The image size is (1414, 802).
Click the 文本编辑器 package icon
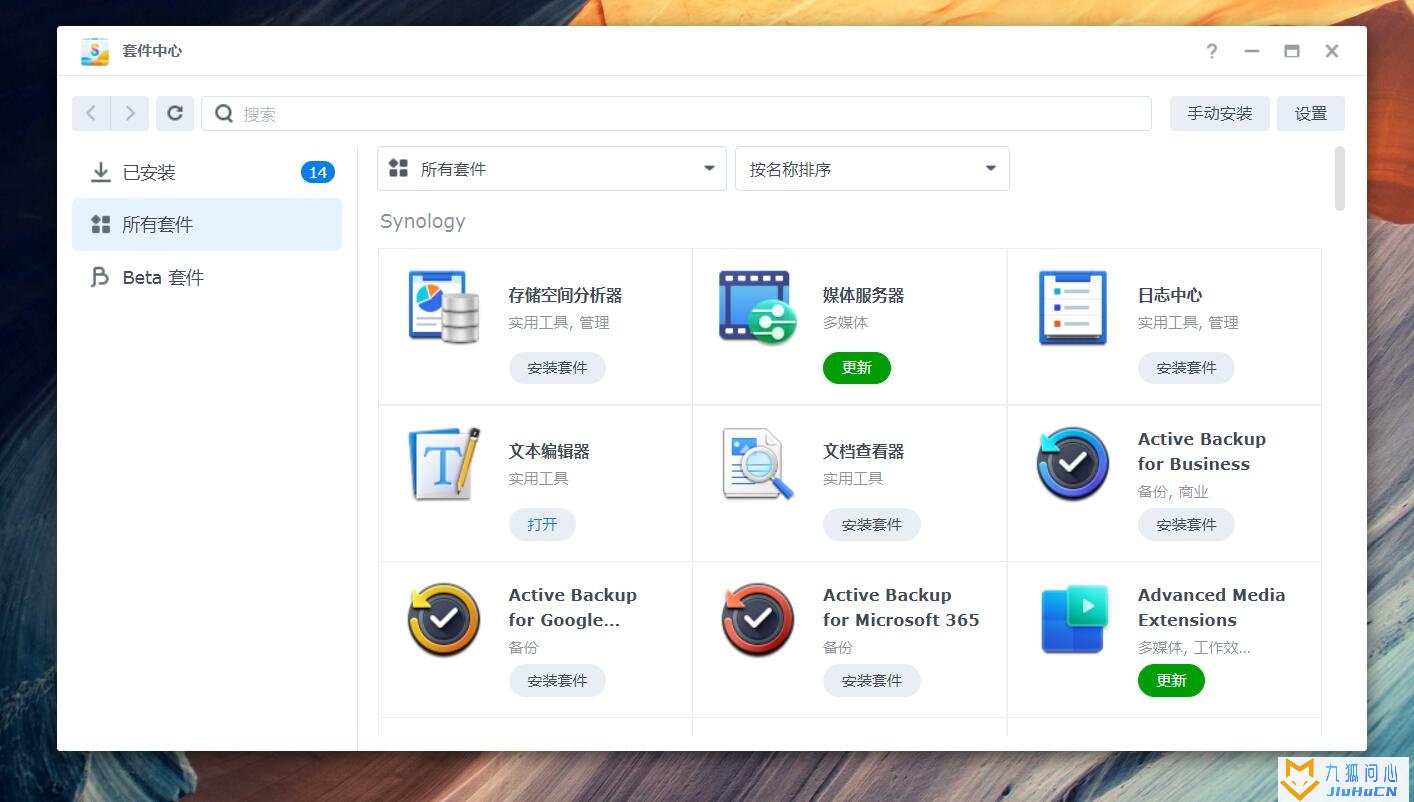[445, 464]
